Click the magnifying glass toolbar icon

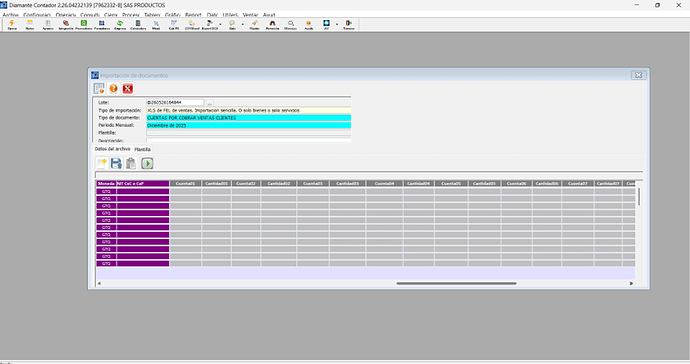tap(290, 25)
